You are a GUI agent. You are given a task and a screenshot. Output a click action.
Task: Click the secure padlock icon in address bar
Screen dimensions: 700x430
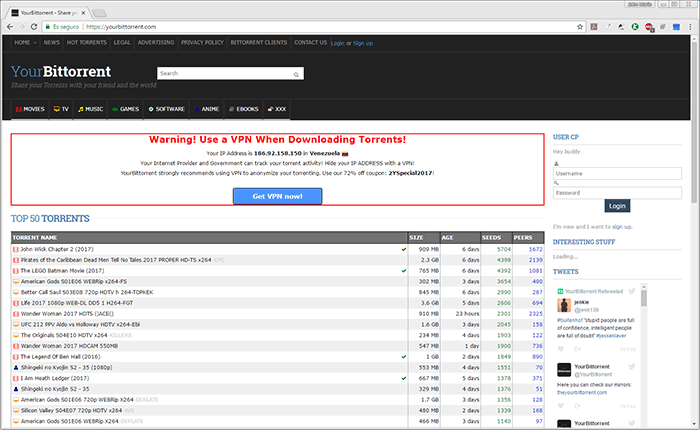point(47,27)
